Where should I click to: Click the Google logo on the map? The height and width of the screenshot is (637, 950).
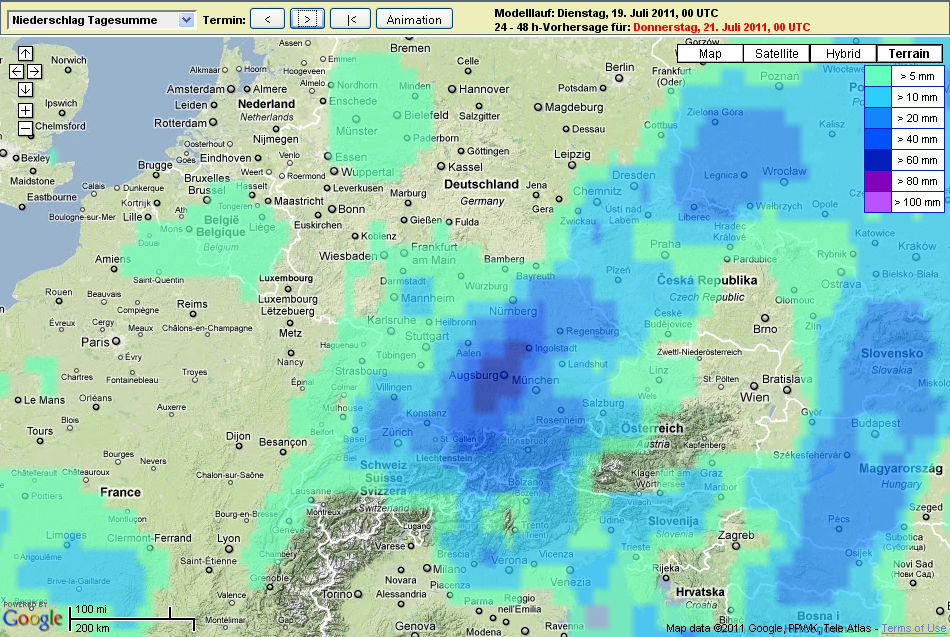point(32,619)
